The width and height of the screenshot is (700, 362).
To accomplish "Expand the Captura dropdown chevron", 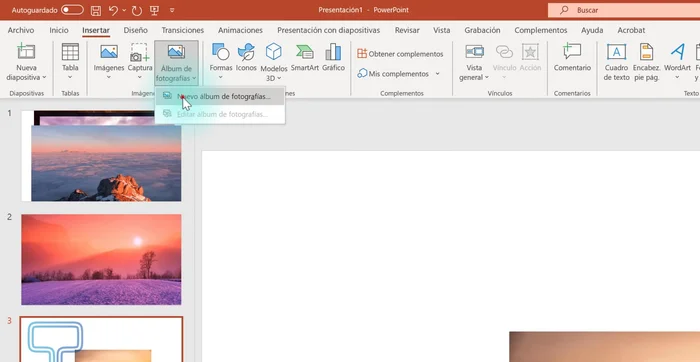I will [x=140, y=77].
